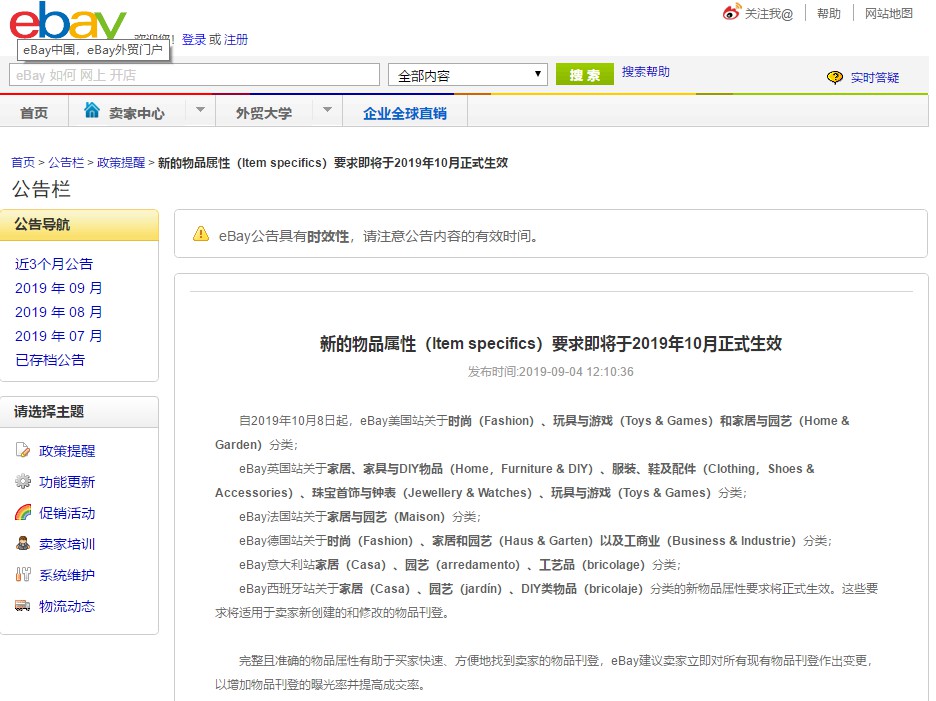The width and height of the screenshot is (936, 701).
Task: Click the 登录 link
Action: pos(193,40)
